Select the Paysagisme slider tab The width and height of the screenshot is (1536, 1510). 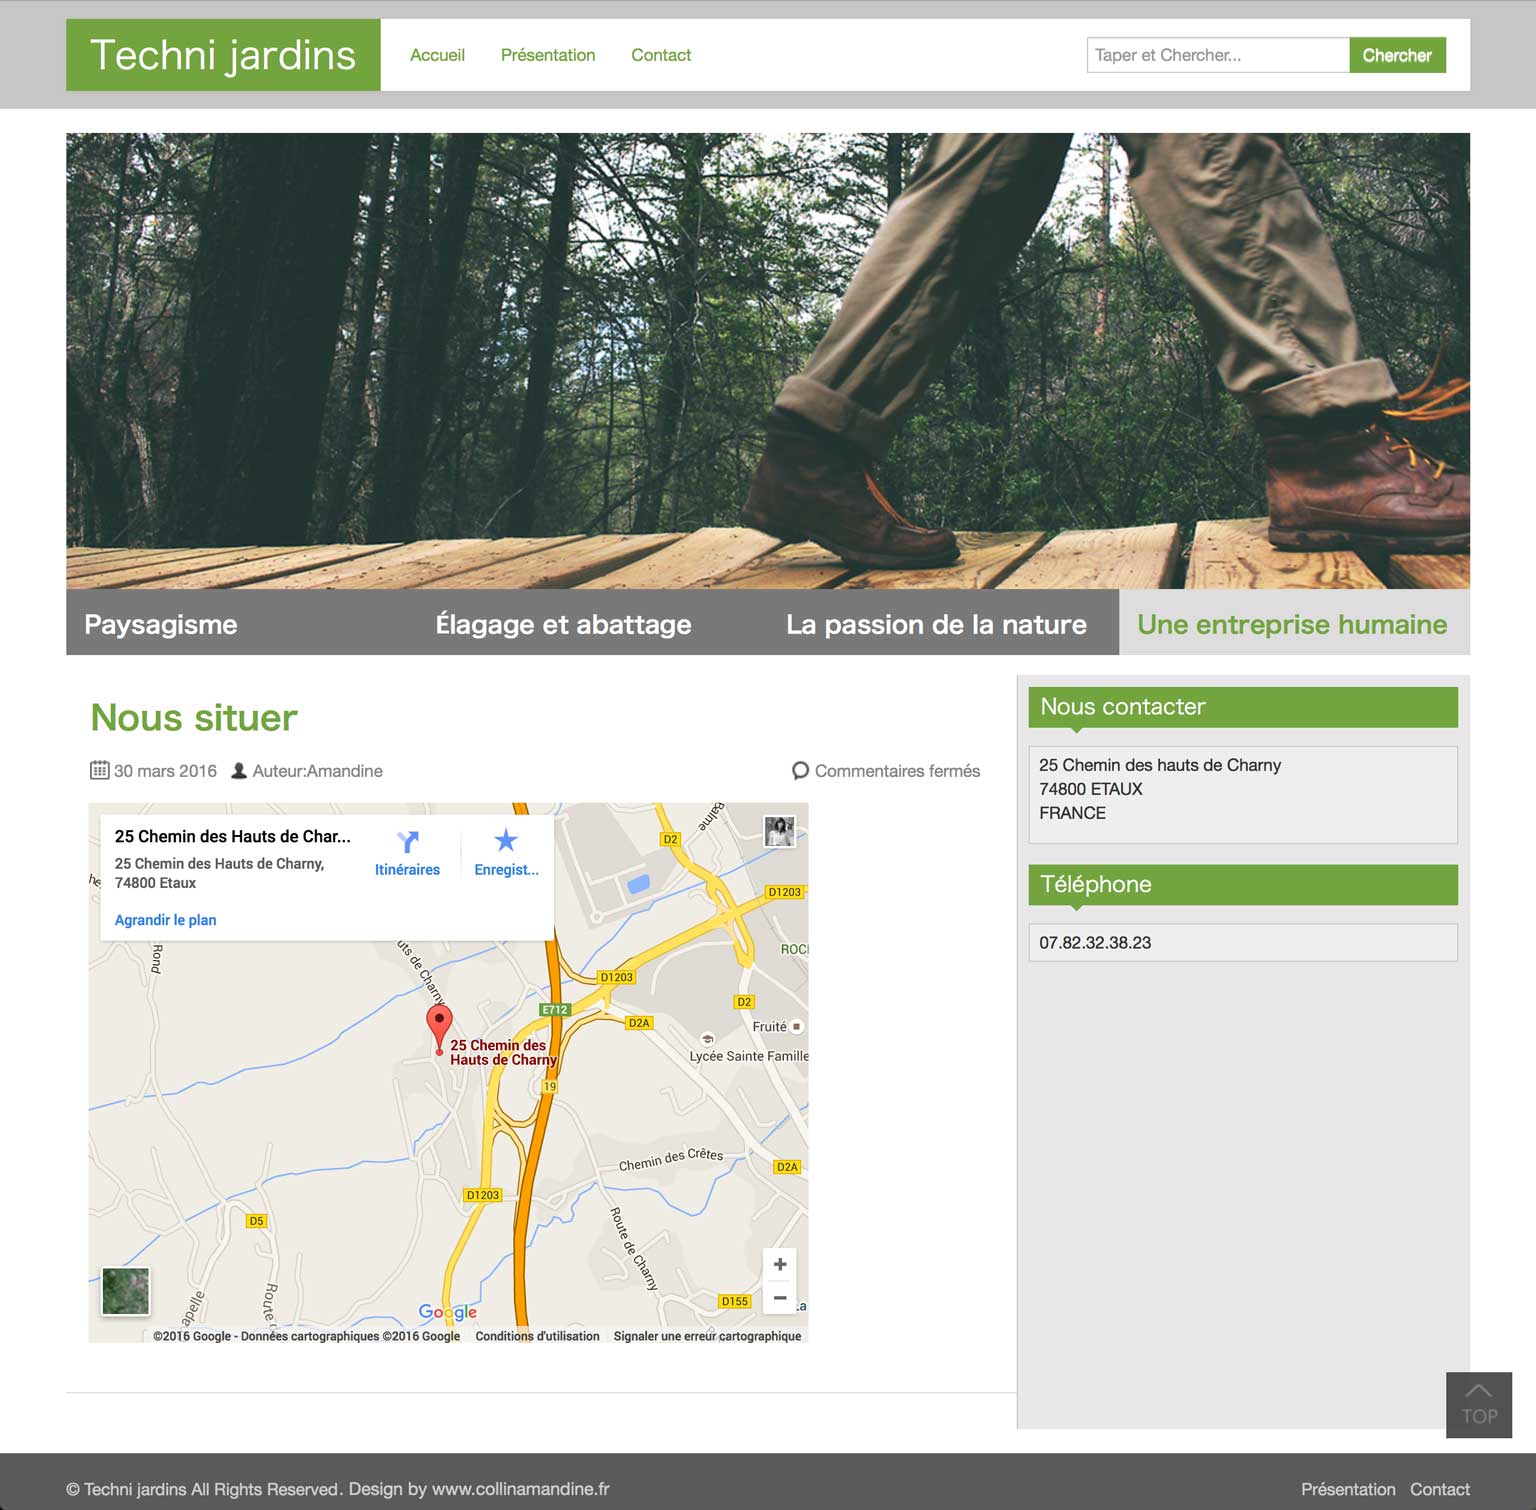[161, 624]
